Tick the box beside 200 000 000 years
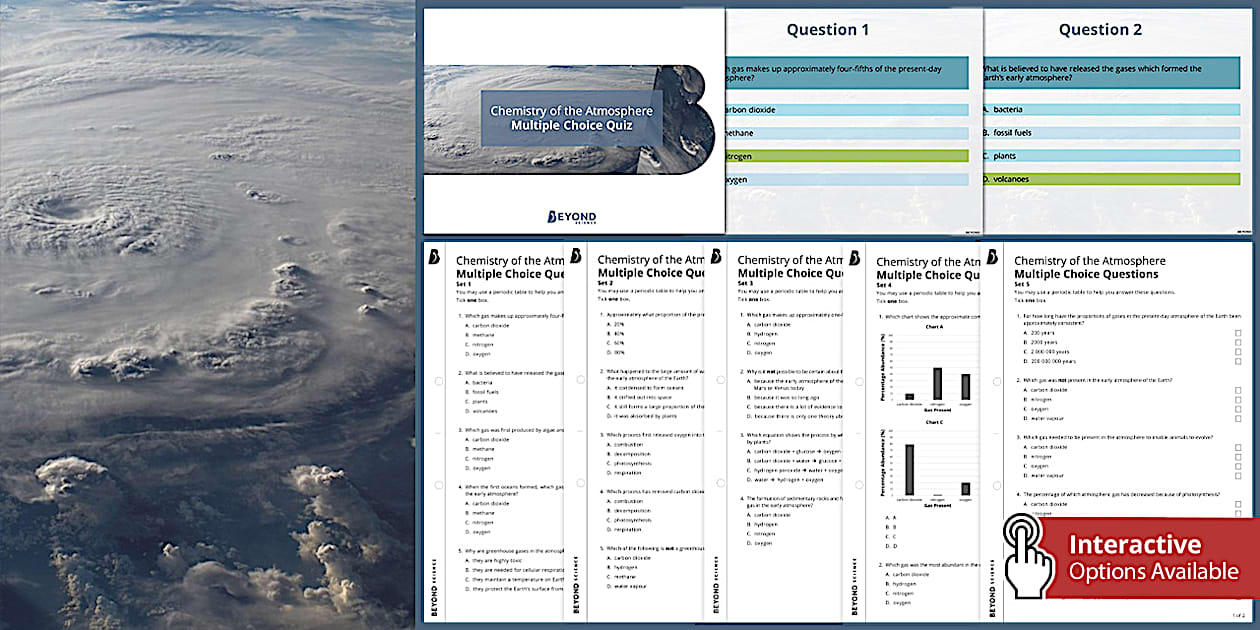1260x630 pixels. [x=1237, y=361]
